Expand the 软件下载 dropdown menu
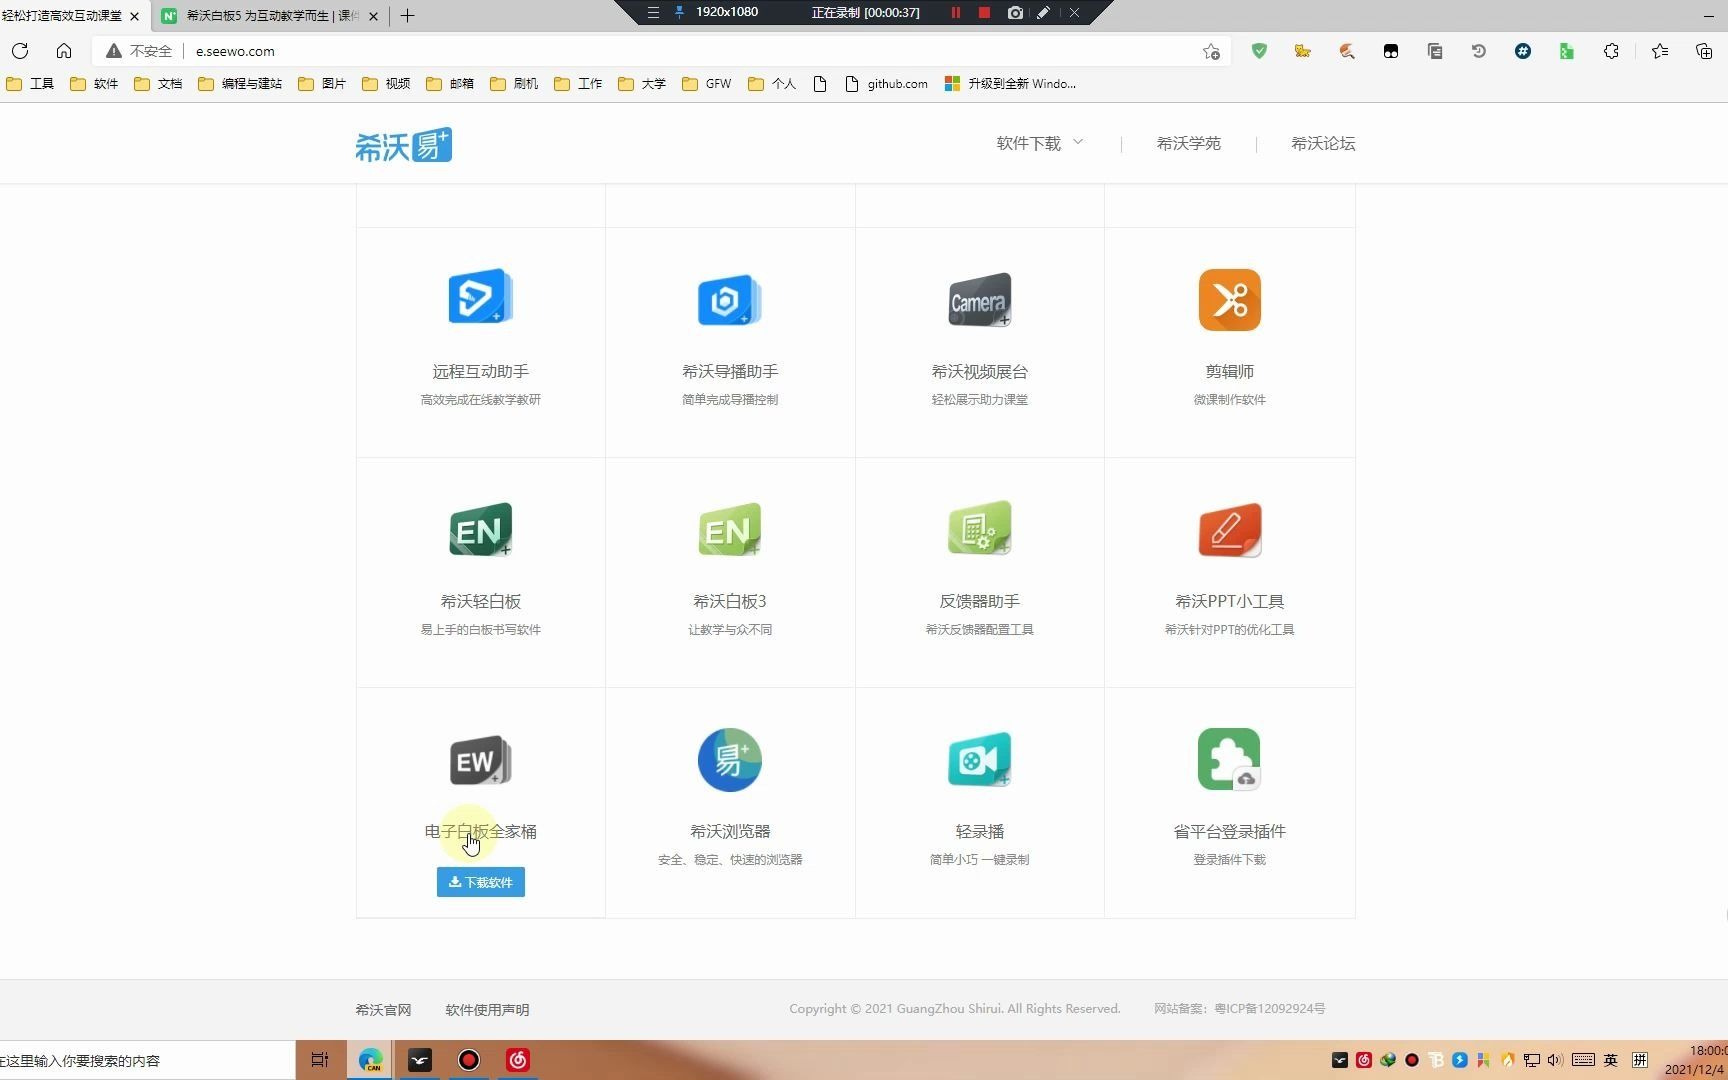This screenshot has height=1080, width=1728. pos(1039,143)
